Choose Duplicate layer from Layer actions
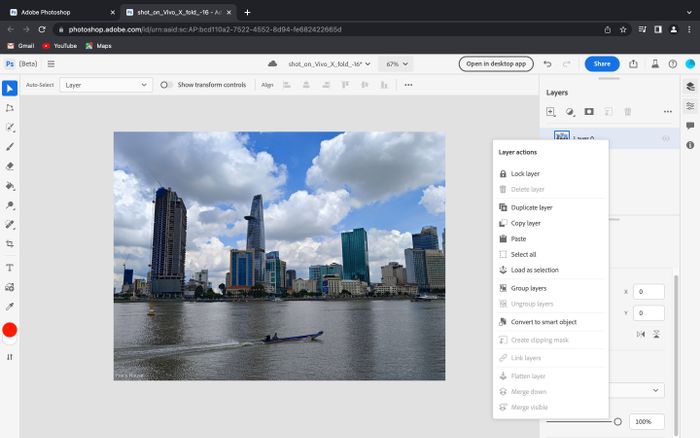700x438 pixels. click(x=531, y=207)
